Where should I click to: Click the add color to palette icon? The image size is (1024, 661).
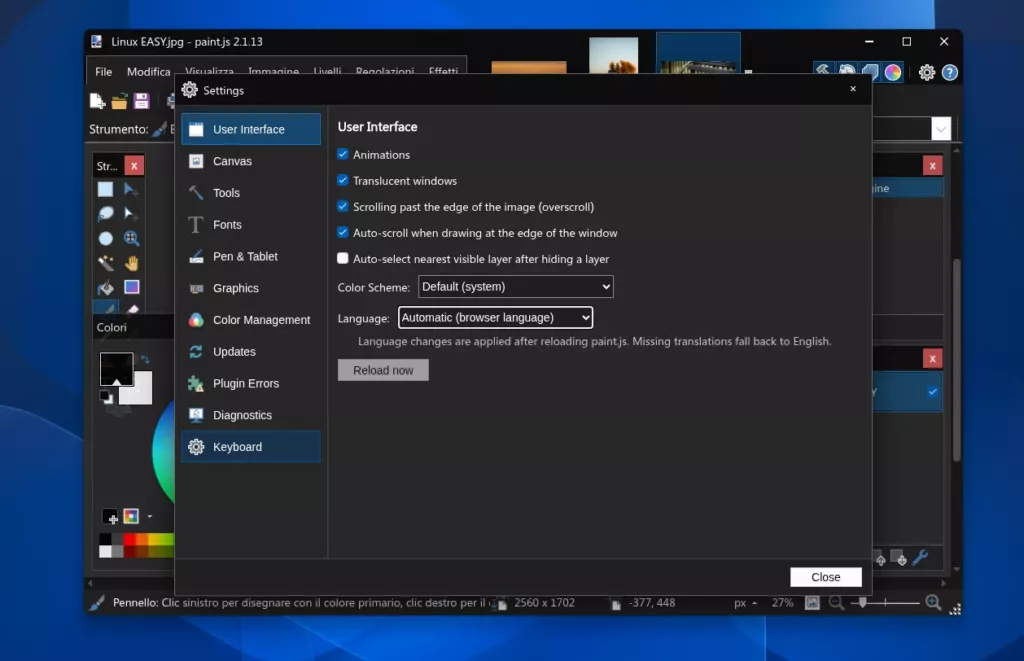[110, 517]
